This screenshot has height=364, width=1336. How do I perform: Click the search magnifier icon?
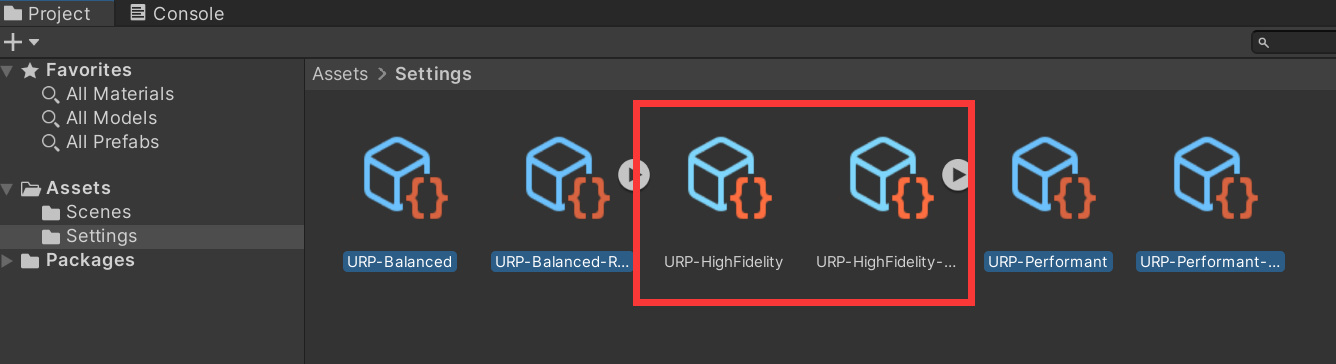pyautogui.click(x=1264, y=43)
